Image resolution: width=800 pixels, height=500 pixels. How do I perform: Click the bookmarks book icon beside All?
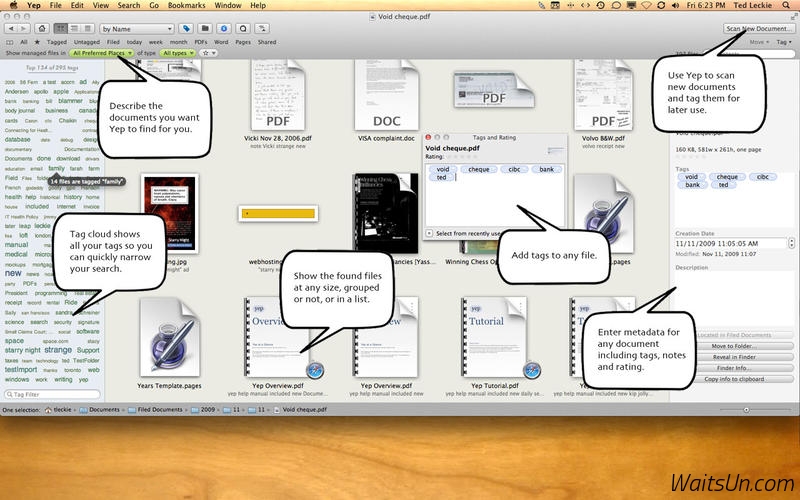(x=9, y=42)
